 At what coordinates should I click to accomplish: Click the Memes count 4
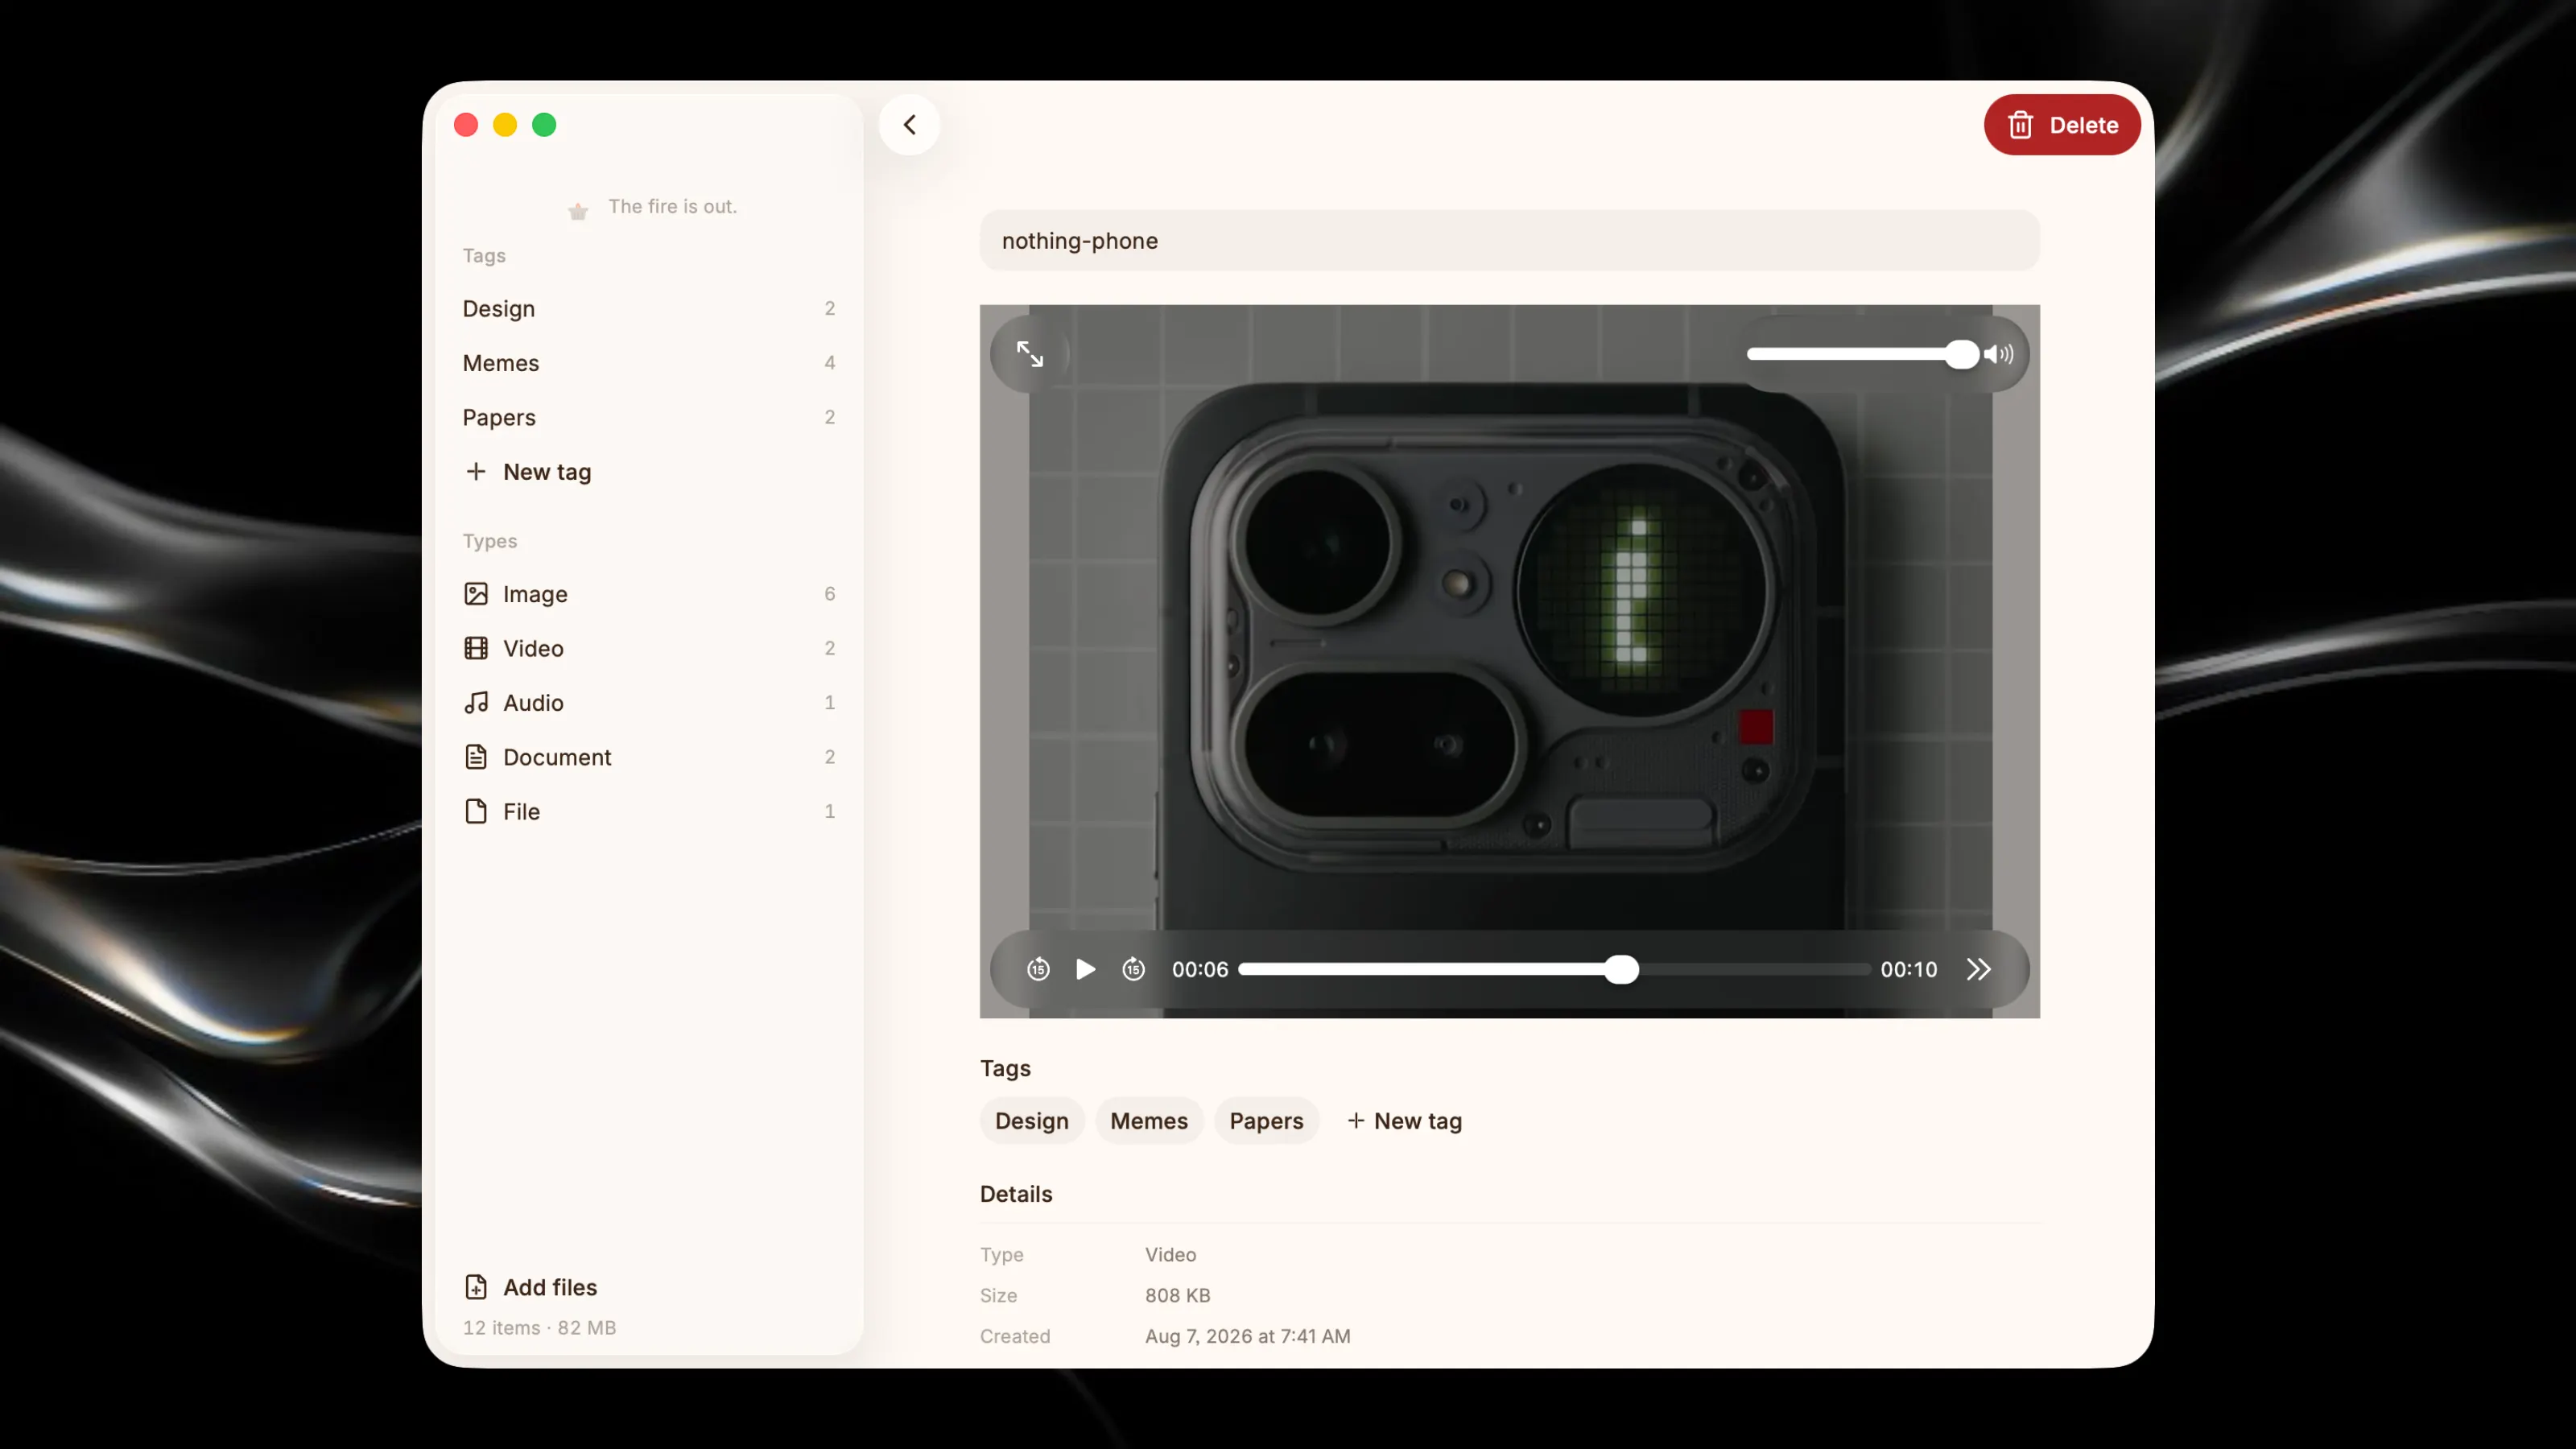(x=829, y=363)
